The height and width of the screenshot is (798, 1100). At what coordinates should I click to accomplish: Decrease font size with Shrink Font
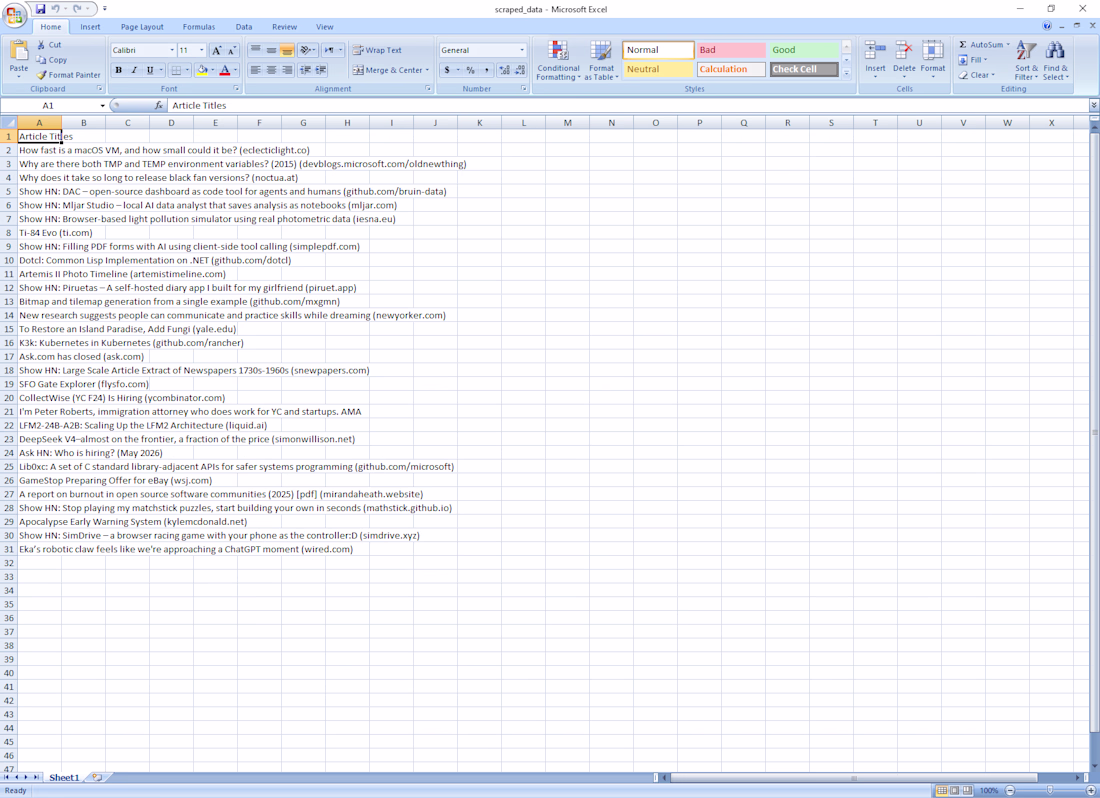[x=232, y=50]
